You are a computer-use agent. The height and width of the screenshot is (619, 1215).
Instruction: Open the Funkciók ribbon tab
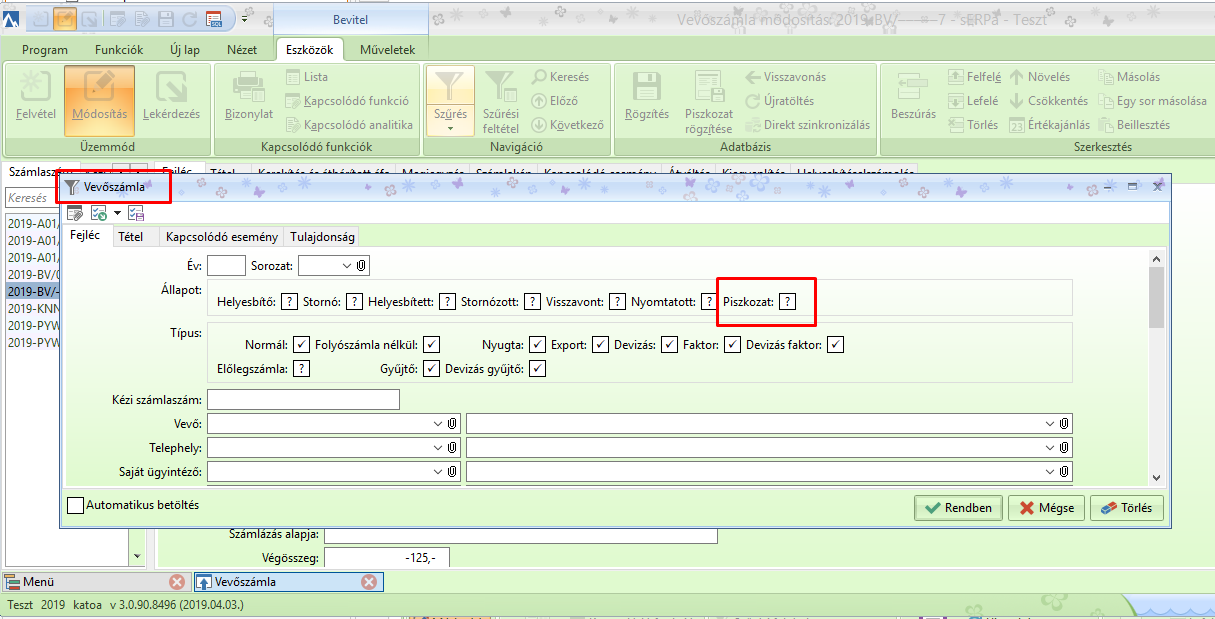pyautogui.click(x=119, y=50)
